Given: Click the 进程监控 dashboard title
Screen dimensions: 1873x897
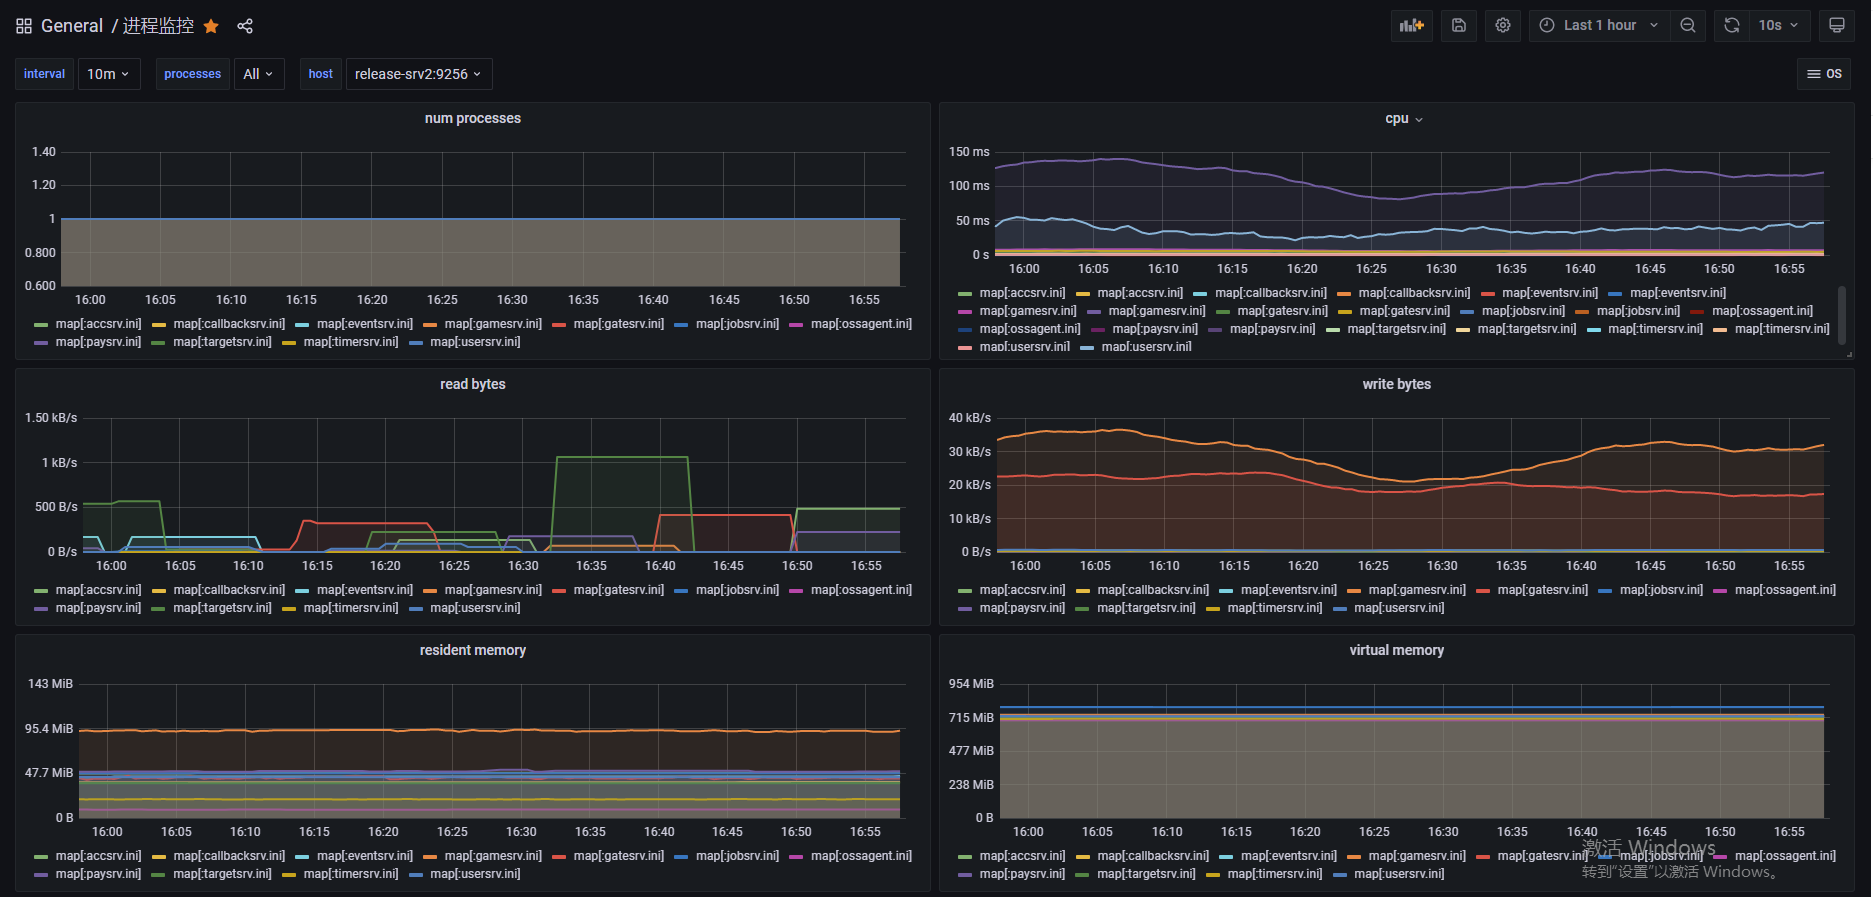Looking at the screenshot, I should click(x=158, y=26).
